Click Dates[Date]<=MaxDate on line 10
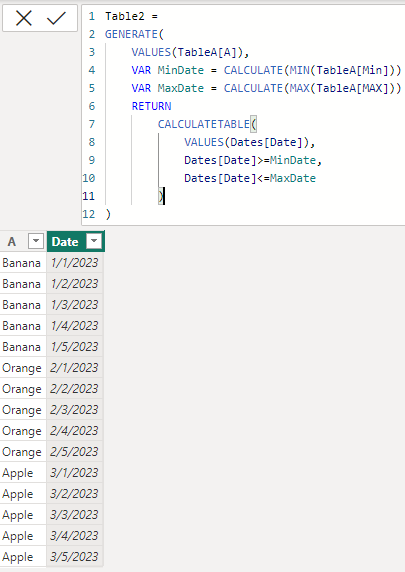 pyautogui.click(x=250, y=178)
